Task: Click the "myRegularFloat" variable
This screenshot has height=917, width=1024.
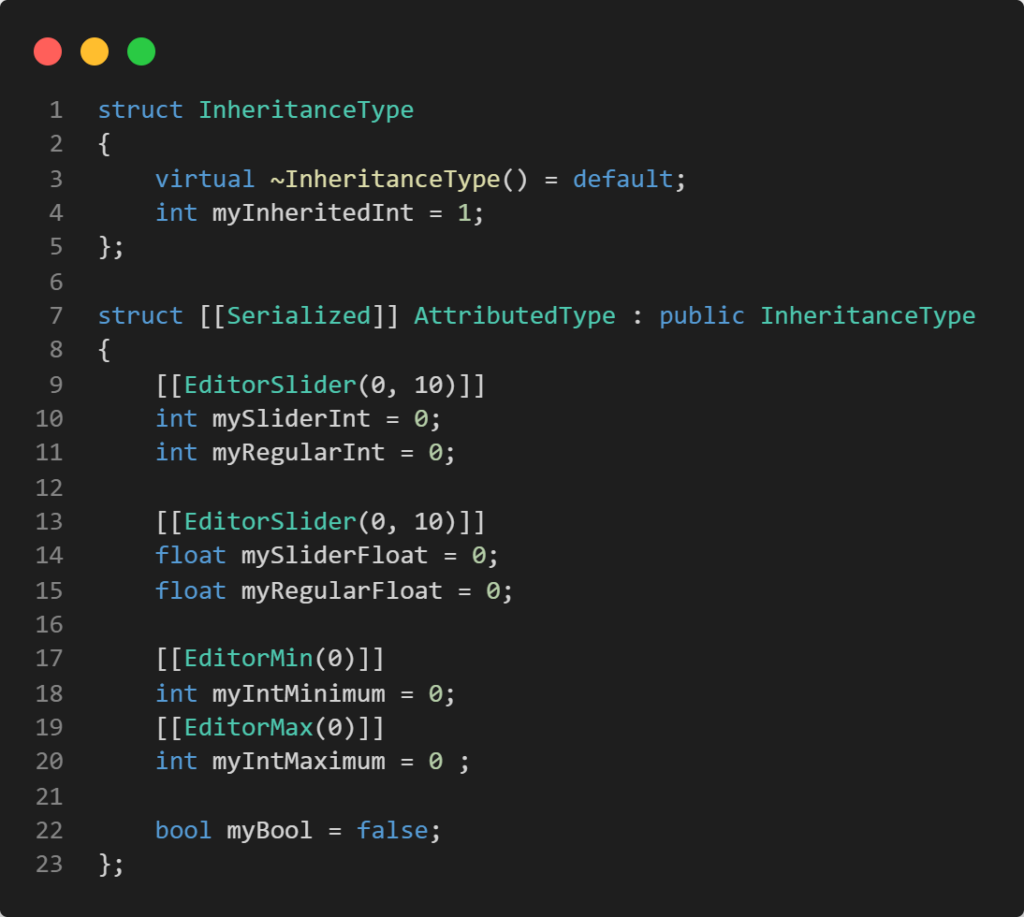Action: coord(342,591)
